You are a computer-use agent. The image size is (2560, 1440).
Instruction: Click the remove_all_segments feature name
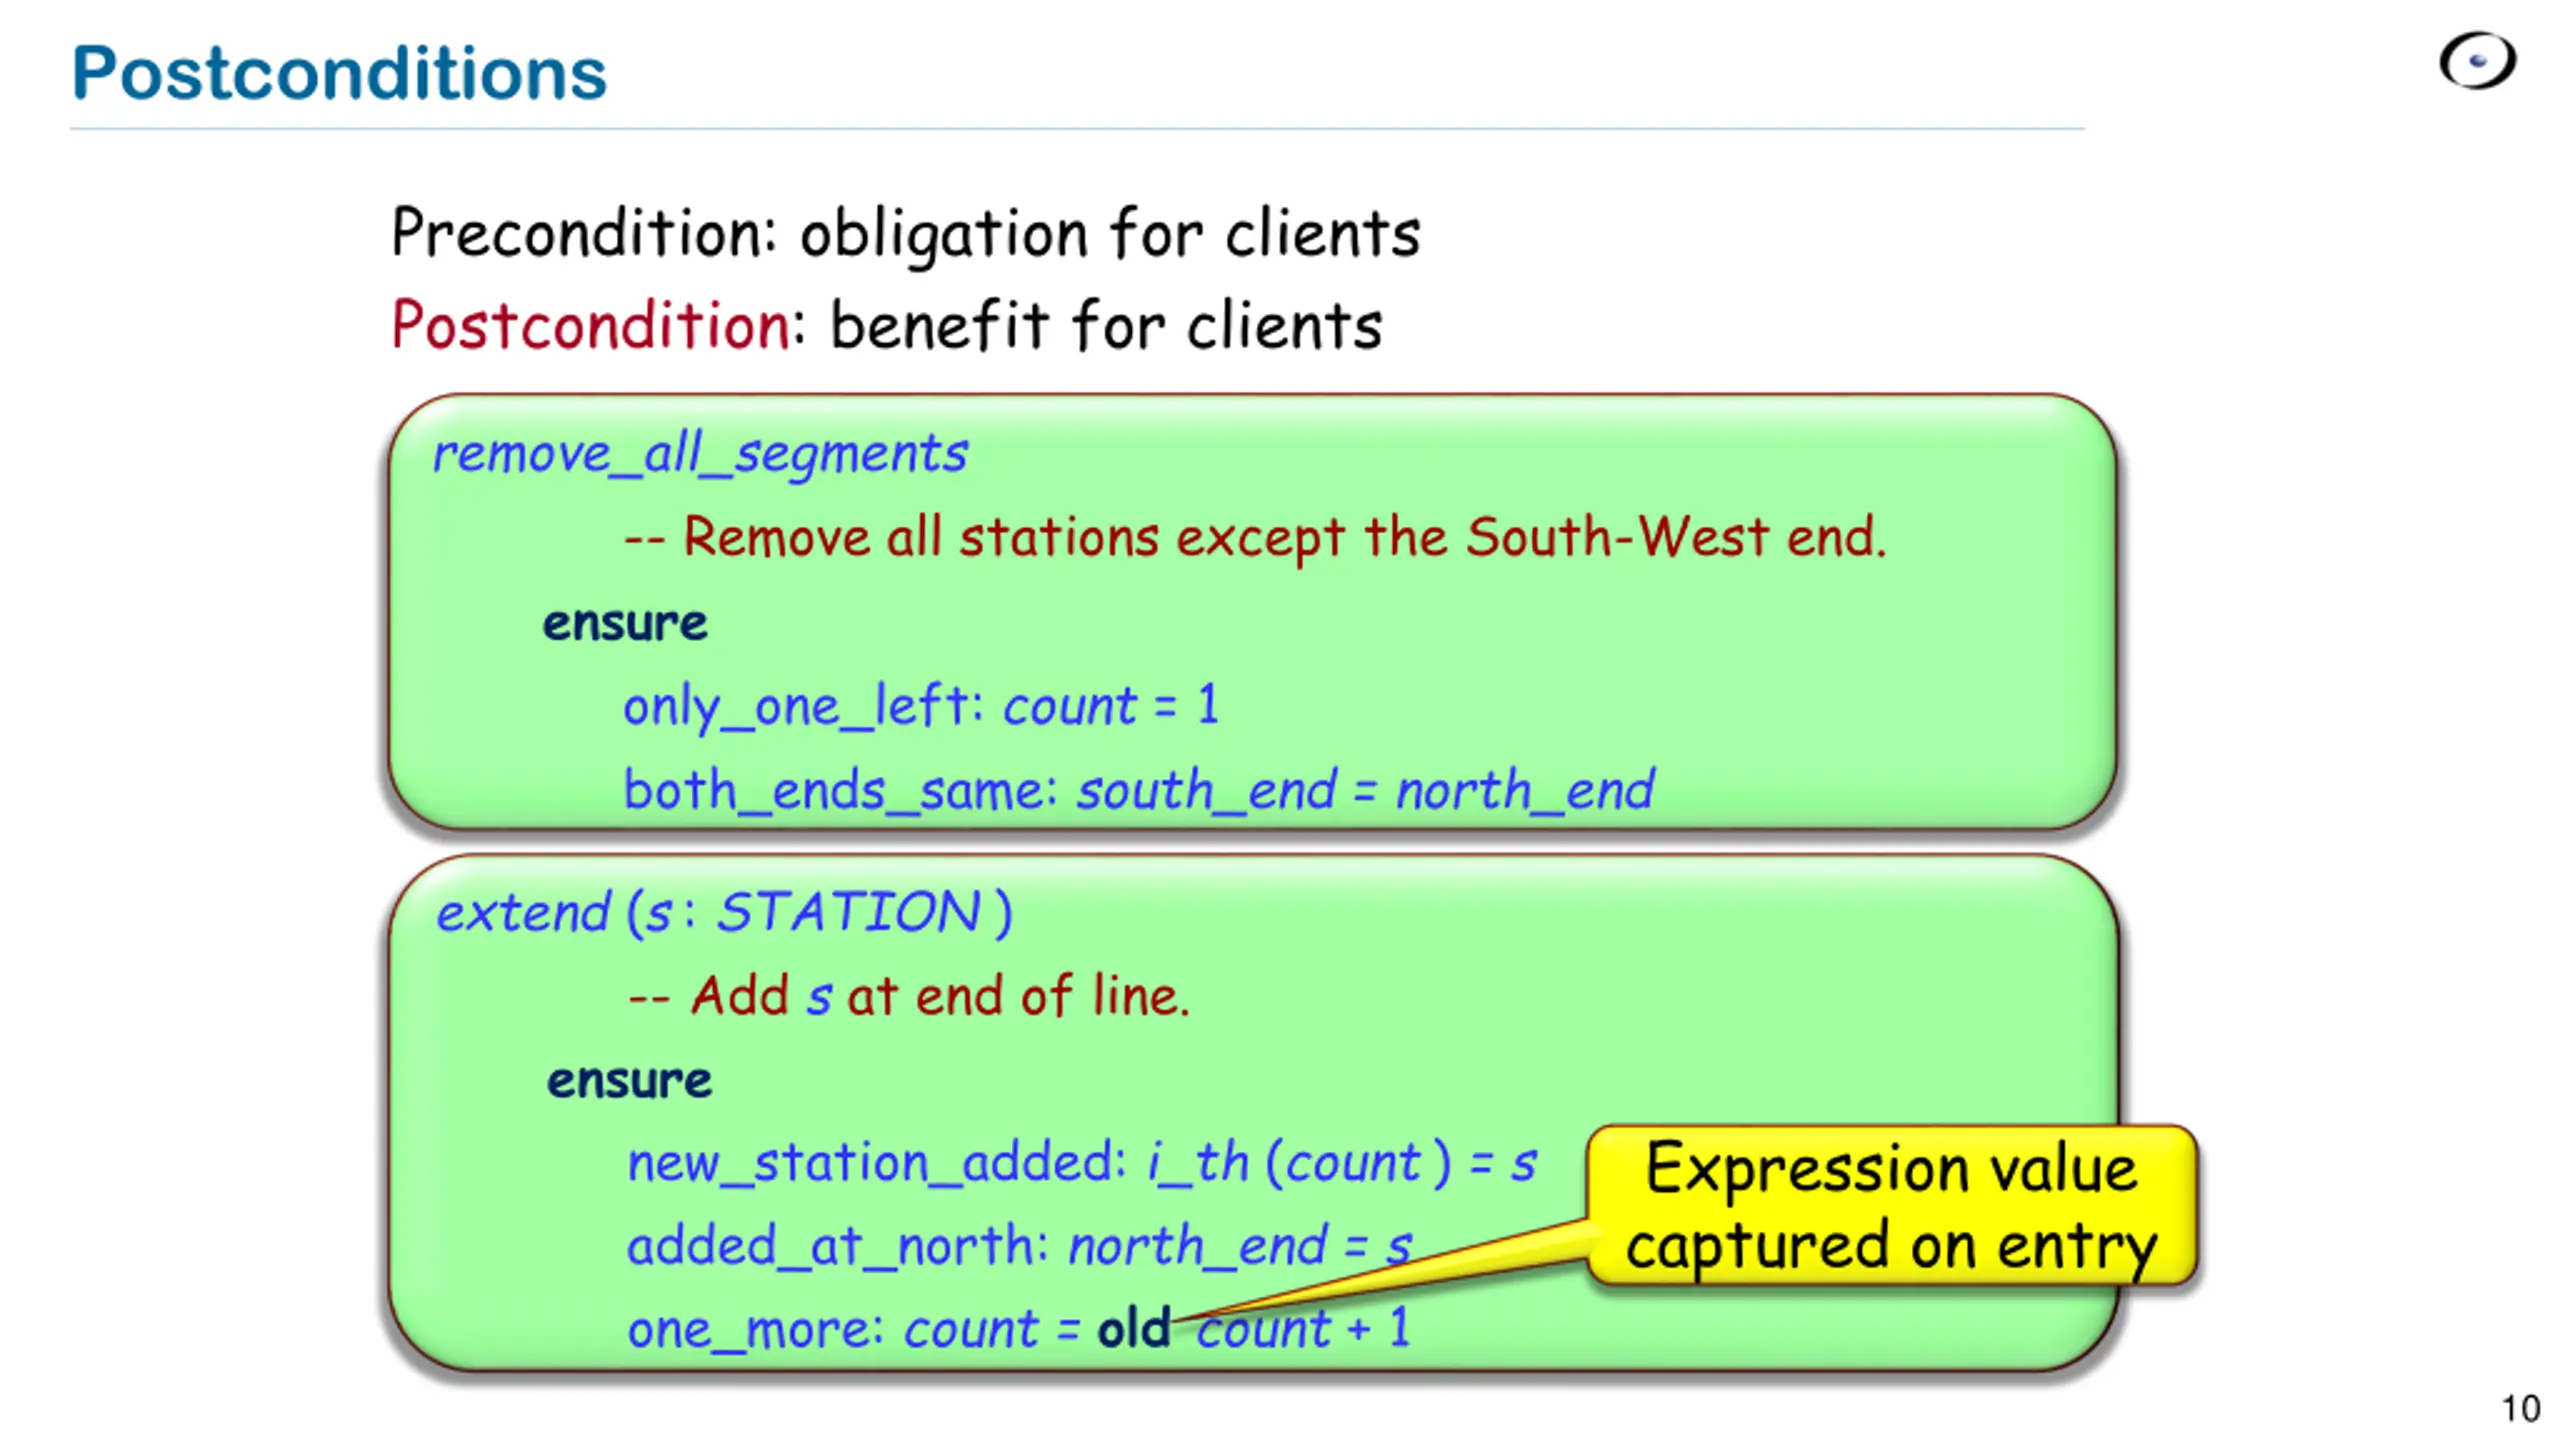pyautogui.click(x=699, y=453)
